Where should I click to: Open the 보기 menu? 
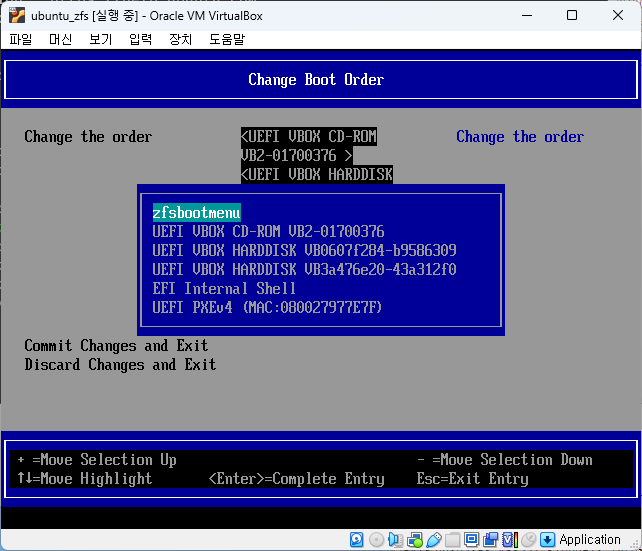(100, 39)
